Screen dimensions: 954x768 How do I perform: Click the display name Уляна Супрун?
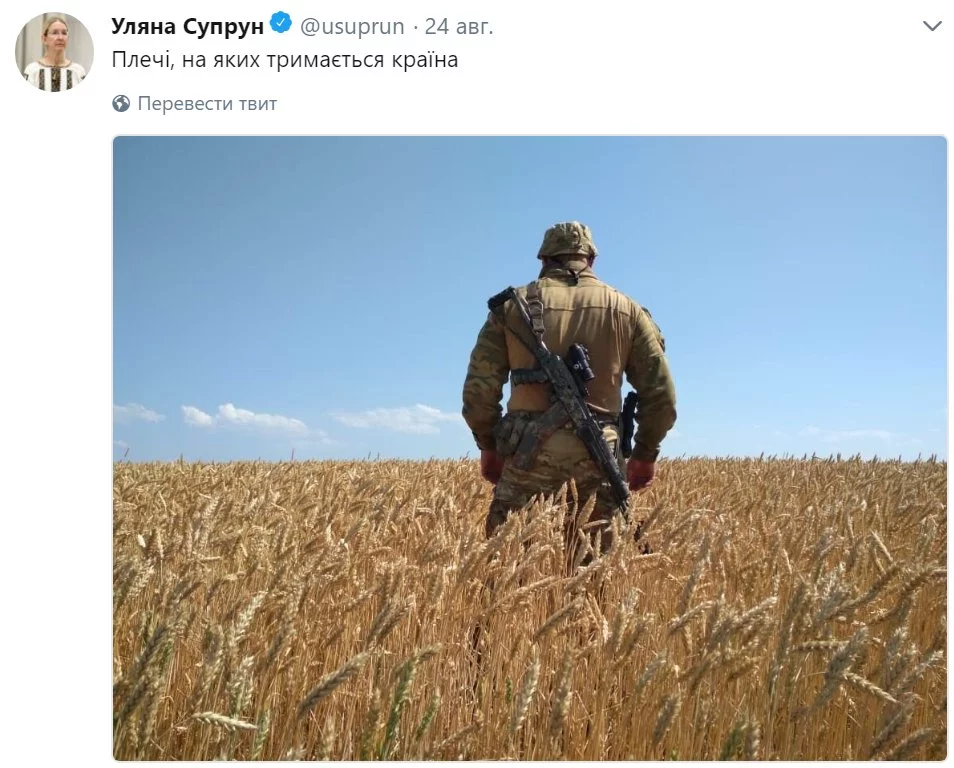pos(187,26)
